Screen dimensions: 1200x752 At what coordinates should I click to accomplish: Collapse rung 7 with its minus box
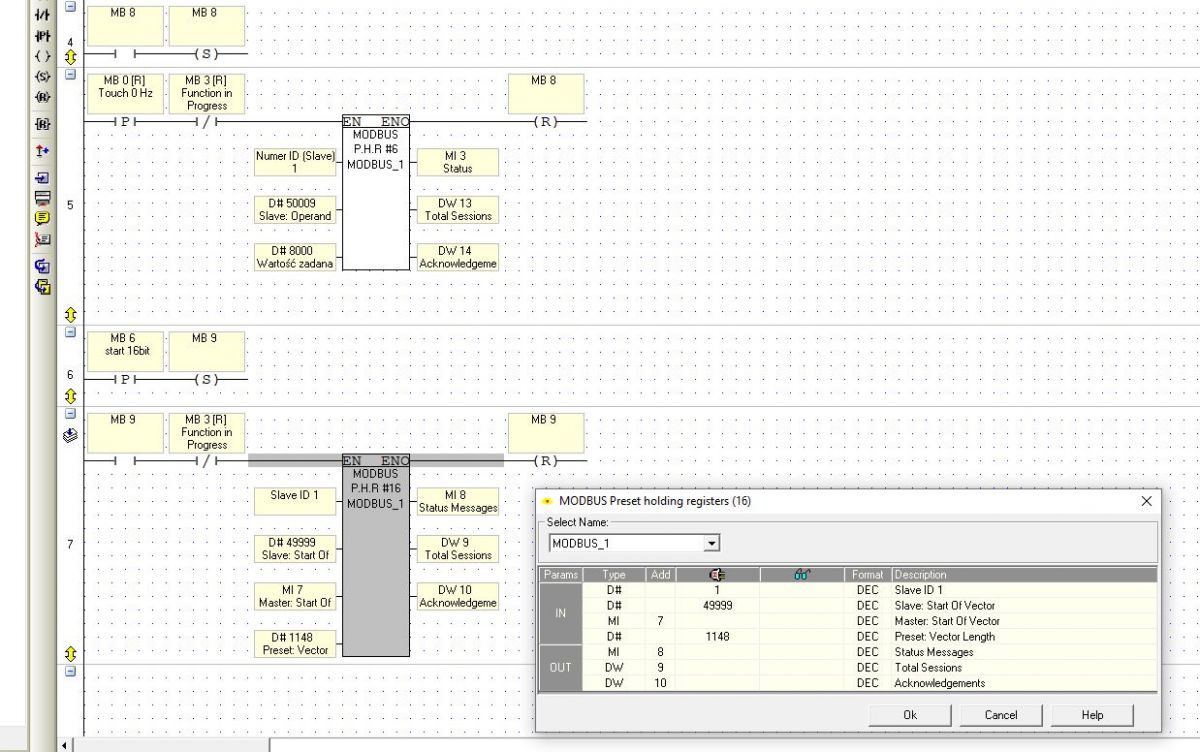(71, 413)
